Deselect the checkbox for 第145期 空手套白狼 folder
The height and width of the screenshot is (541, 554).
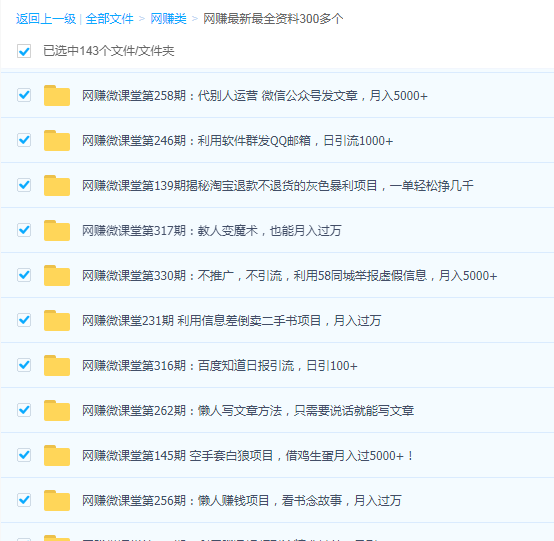(24, 455)
